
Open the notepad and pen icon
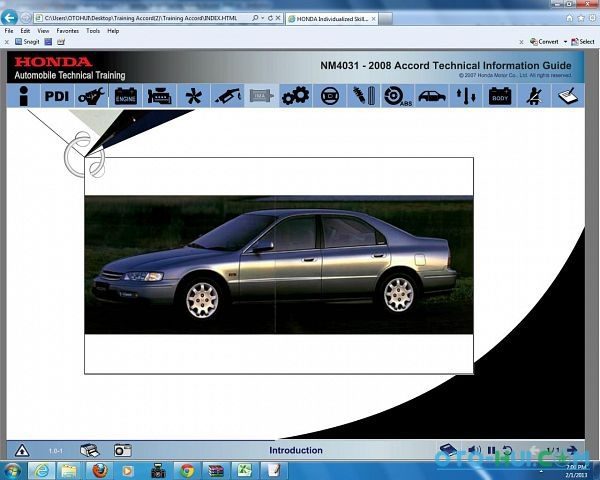point(568,96)
